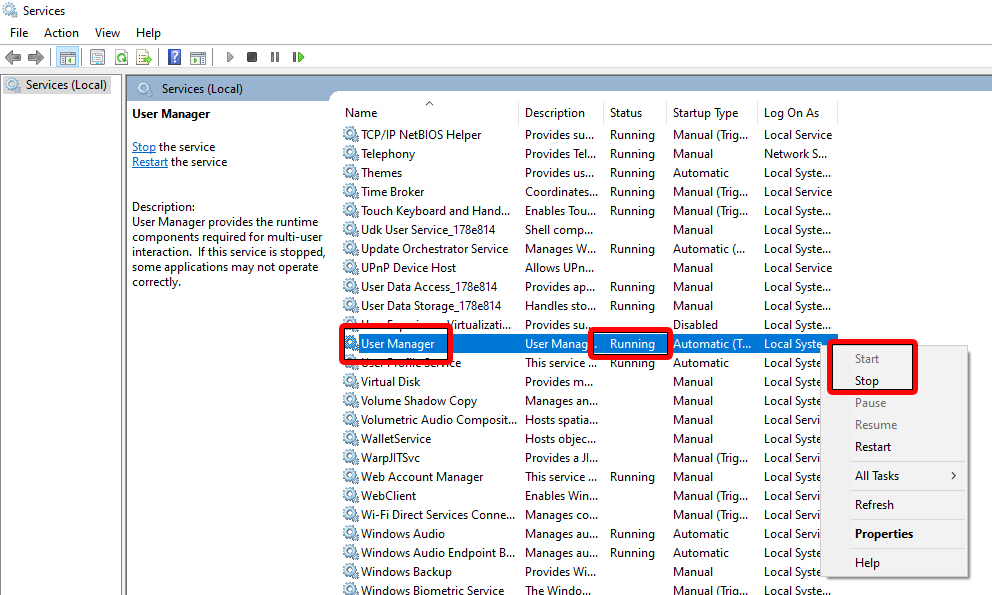
Task: Click the Help icon on the toolbar
Action: pos(173,57)
